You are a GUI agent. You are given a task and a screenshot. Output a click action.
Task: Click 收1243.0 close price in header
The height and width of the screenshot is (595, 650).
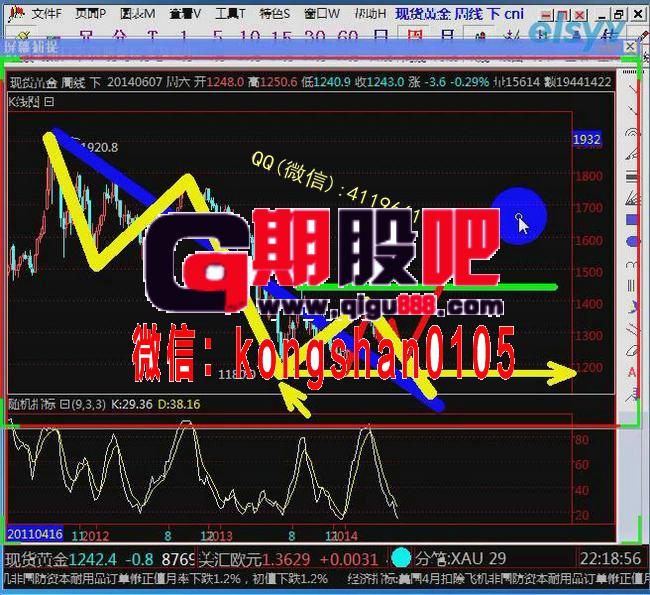pos(379,82)
